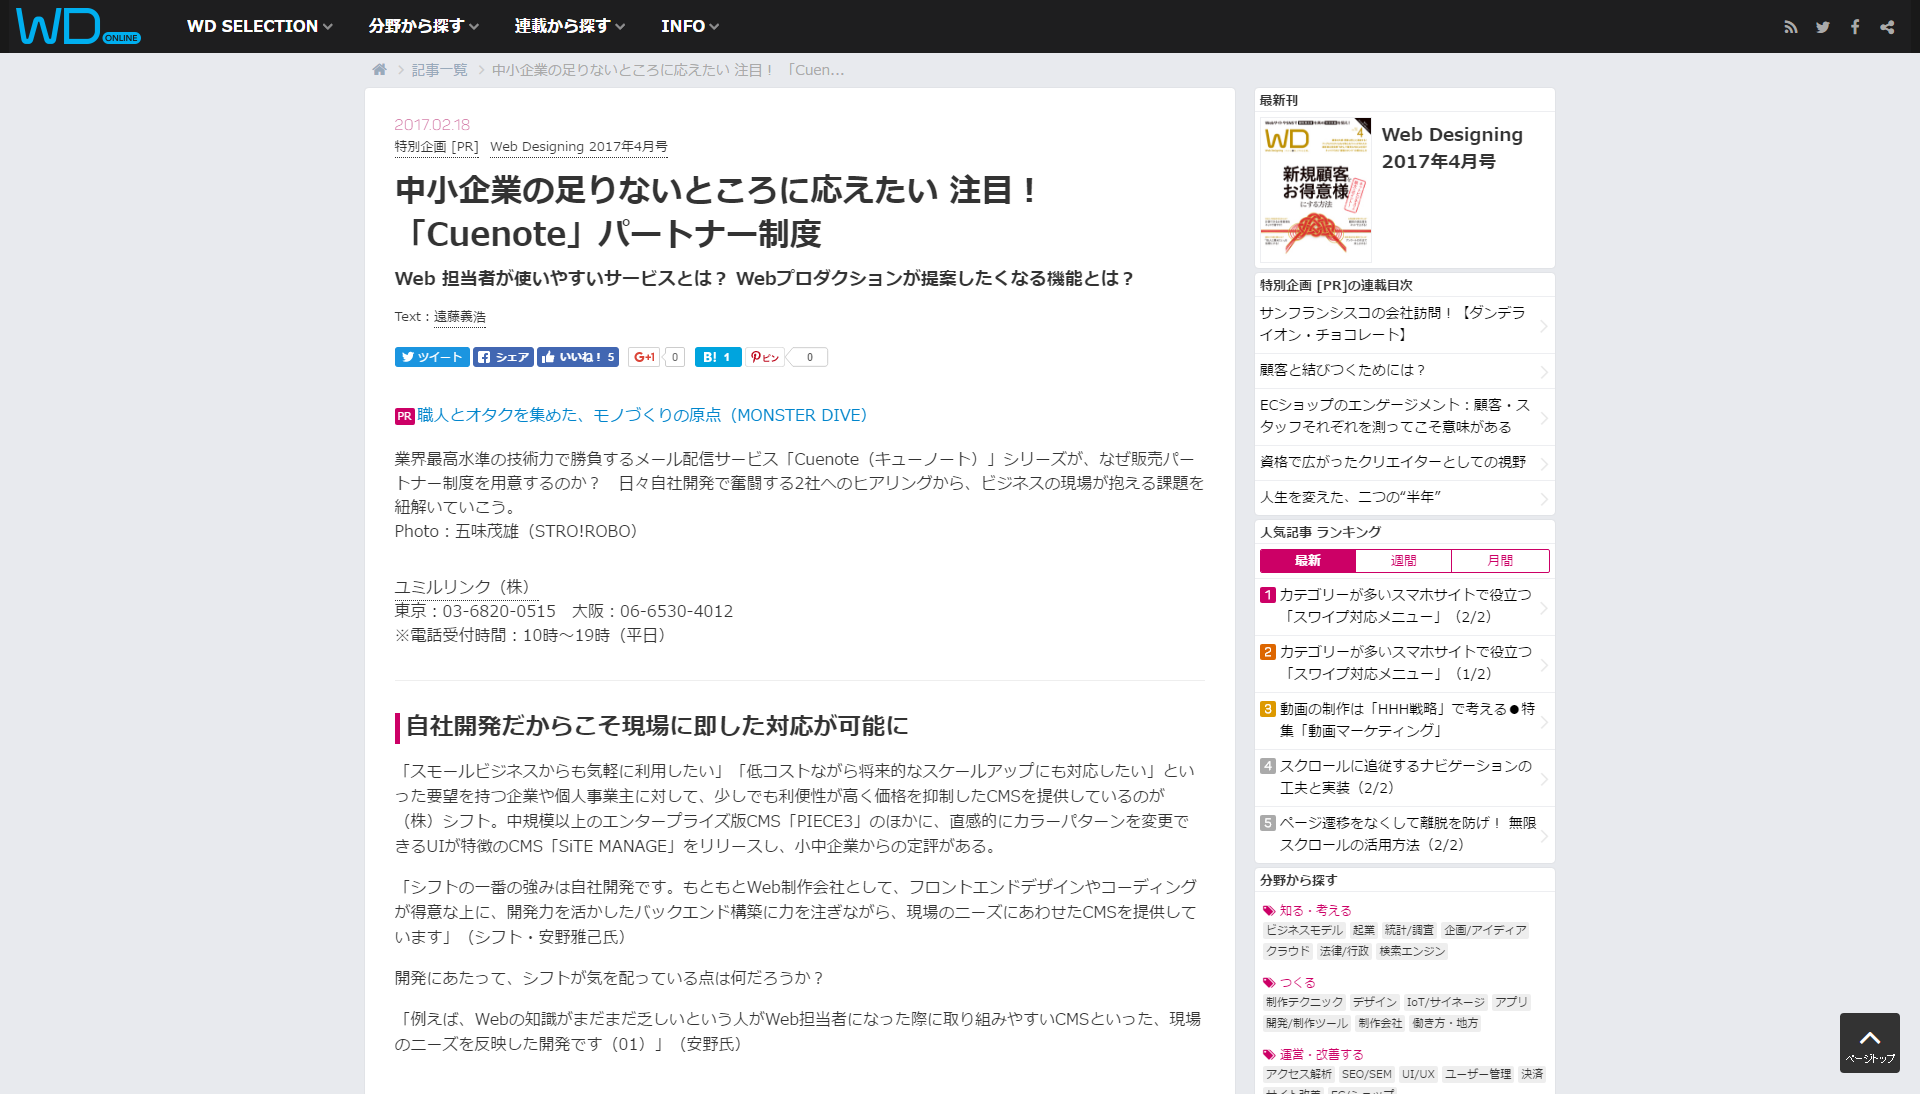Viewport: 1920px width, 1094px height.
Task: Expand the 分野から探す menu
Action: (423, 26)
